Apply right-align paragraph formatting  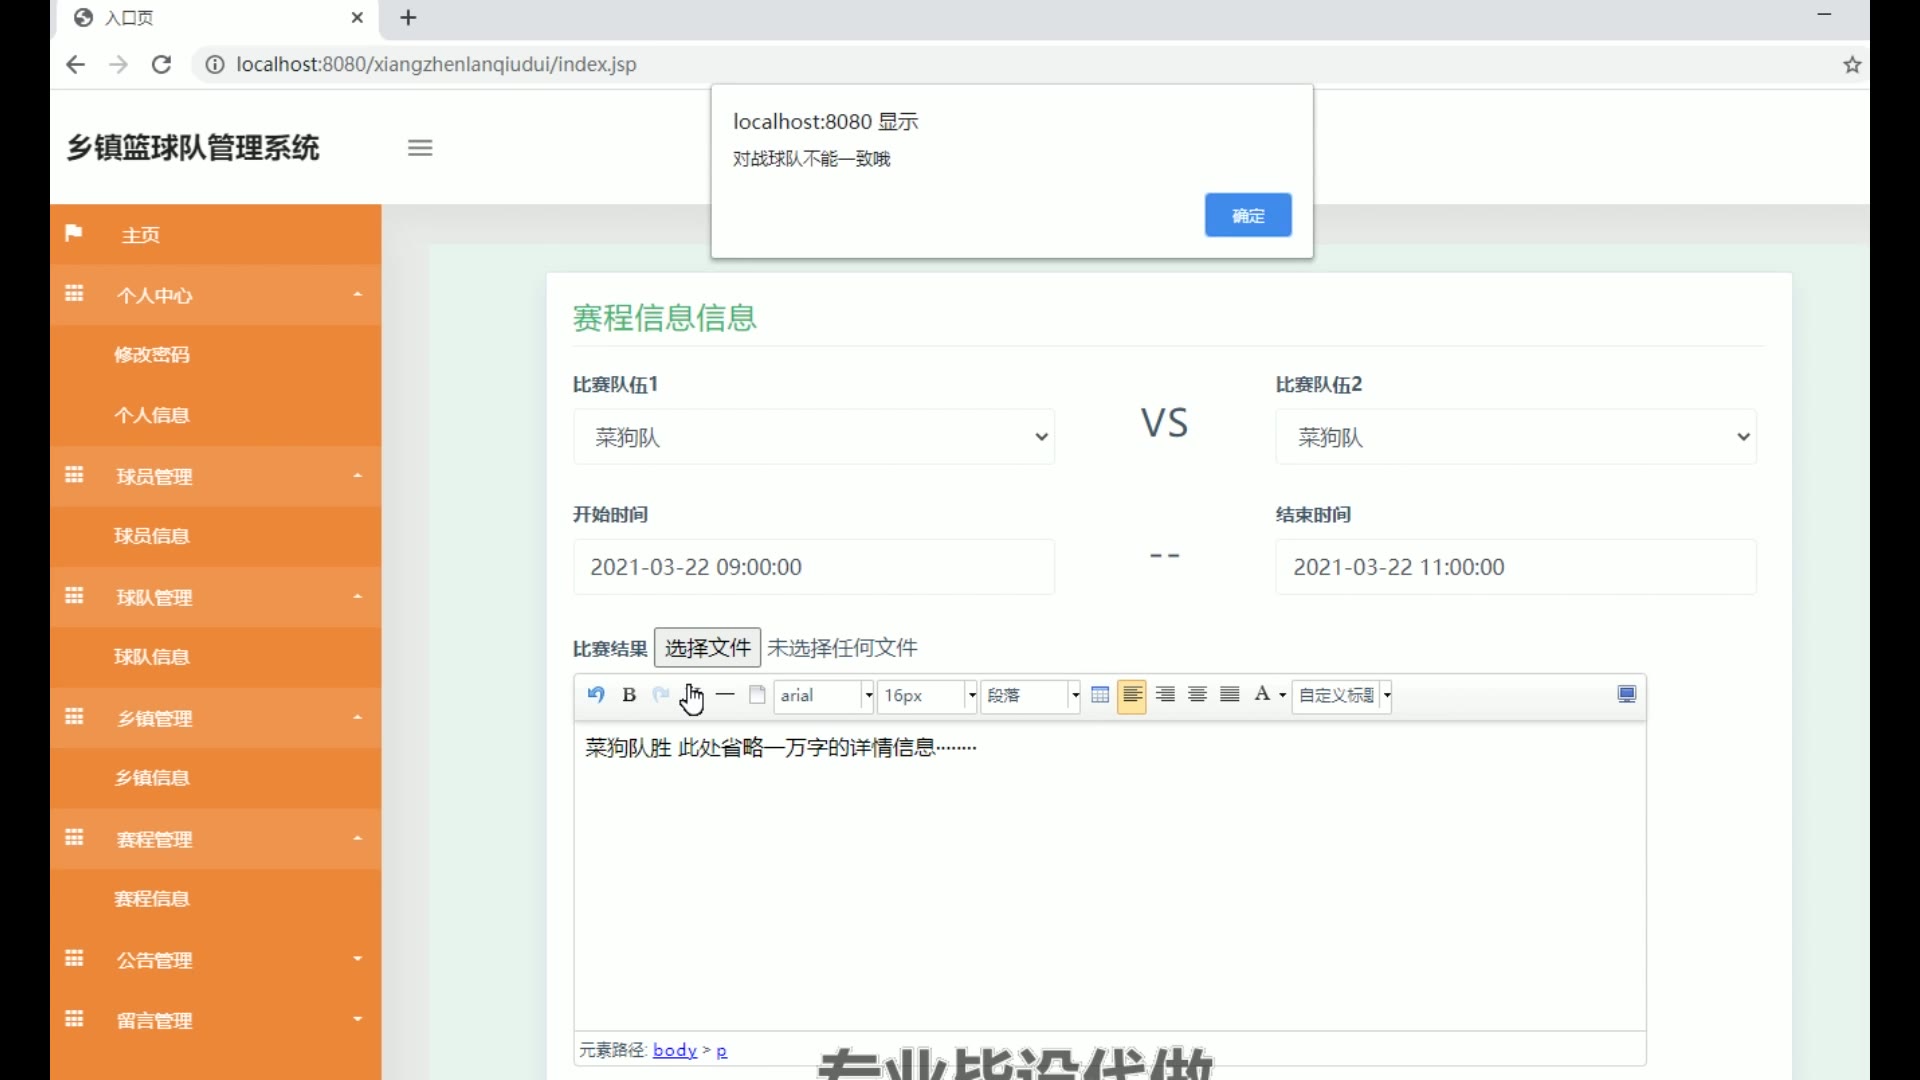pyautogui.click(x=1165, y=695)
